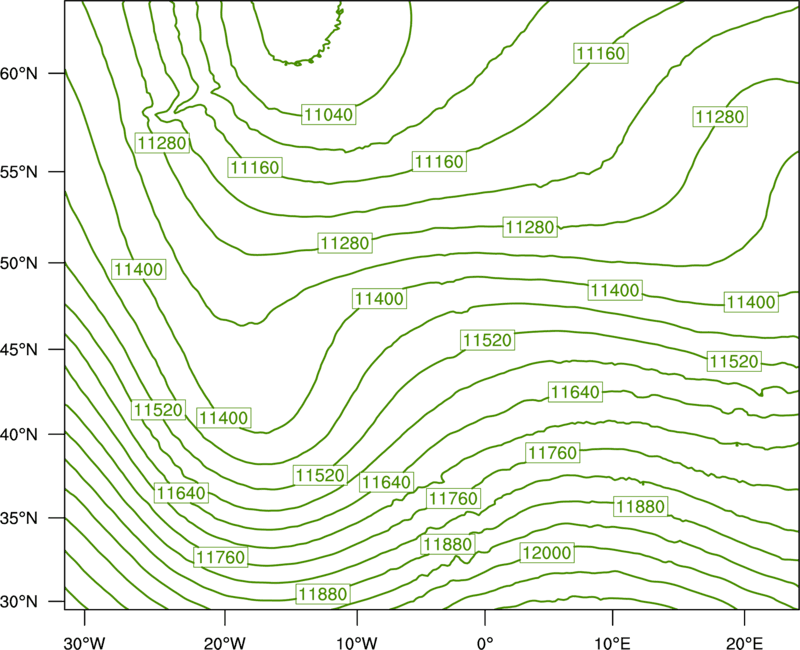Image resolution: width=800 pixels, height=650 pixels.
Task: Click the westernmost 11280 contour label
Action: pos(162,143)
